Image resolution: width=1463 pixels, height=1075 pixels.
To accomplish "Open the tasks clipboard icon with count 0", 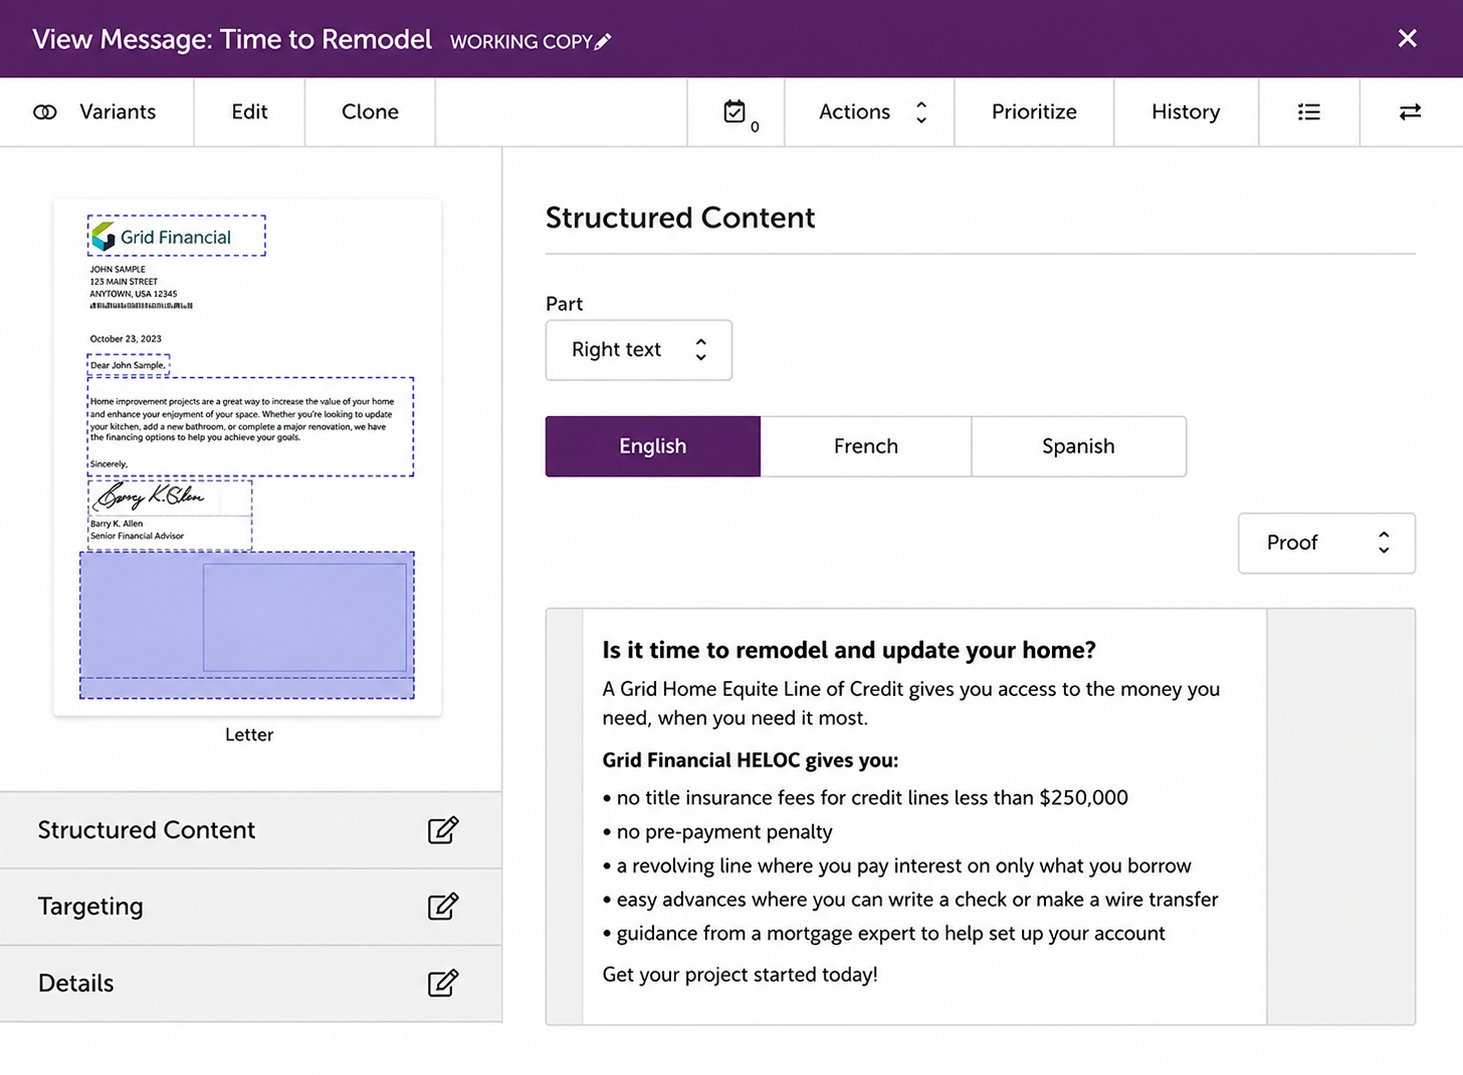I will coord(736,112).
